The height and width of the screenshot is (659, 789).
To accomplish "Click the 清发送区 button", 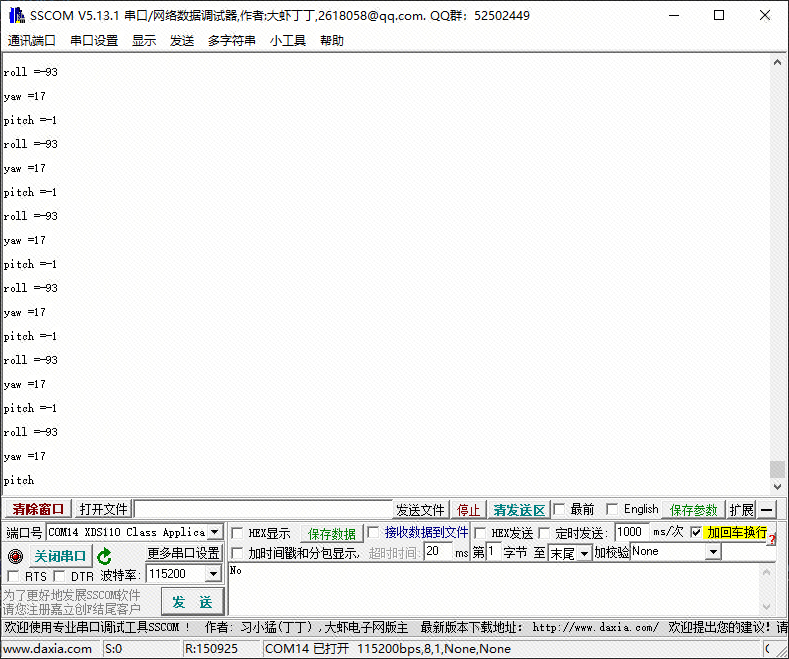I will click(519, 510).
